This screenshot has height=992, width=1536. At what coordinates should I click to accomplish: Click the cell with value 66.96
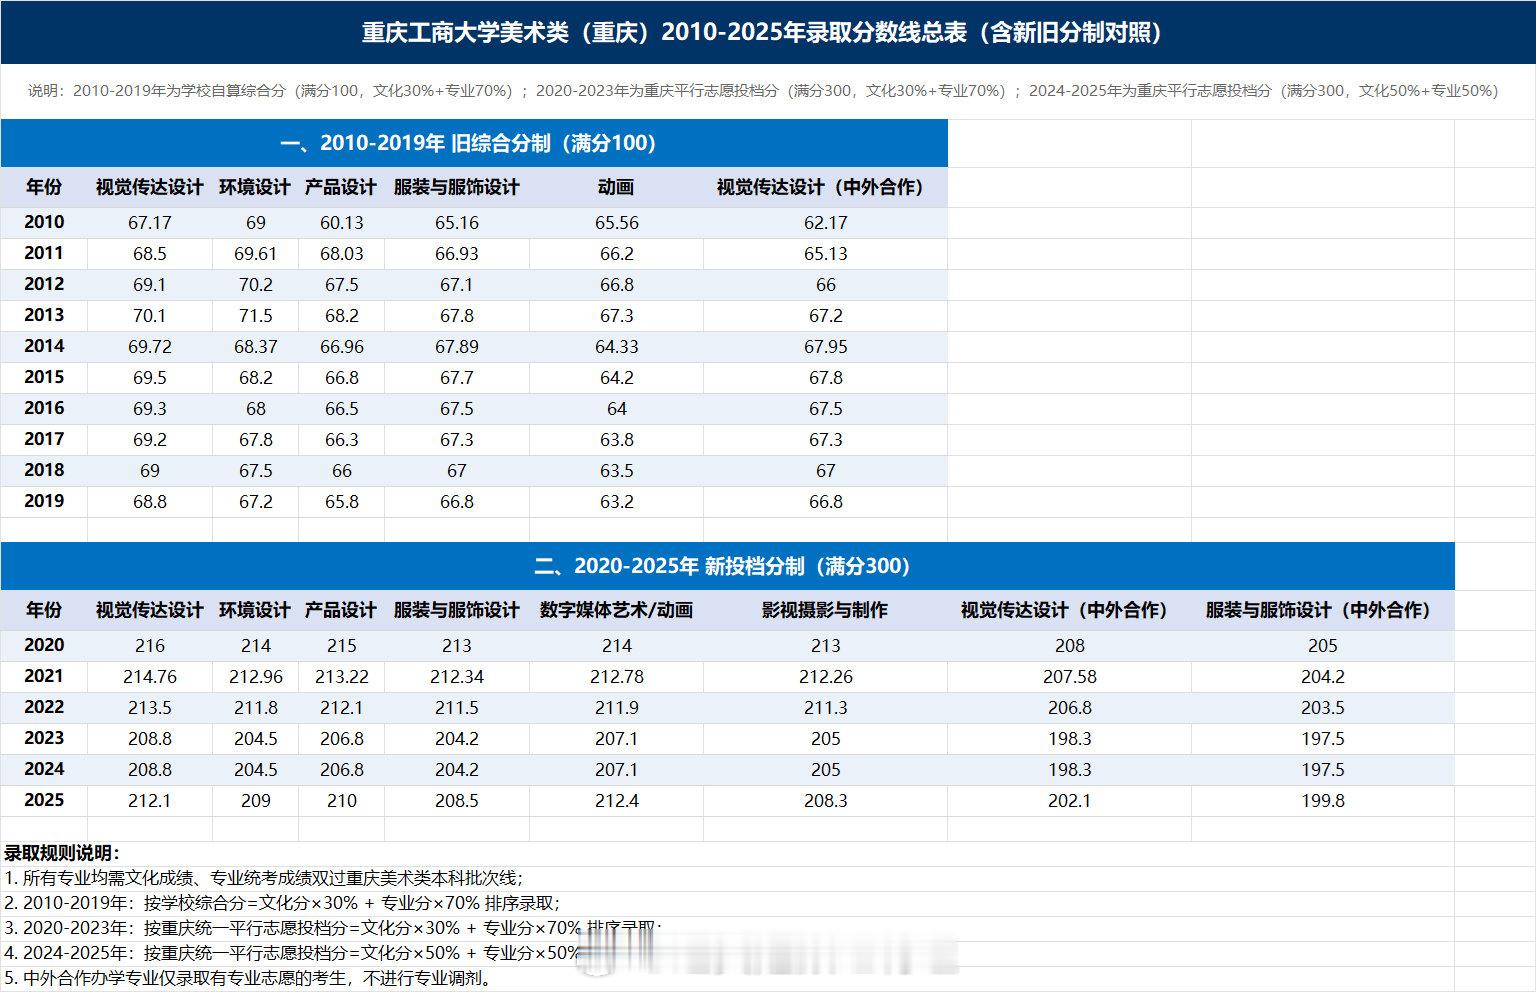[342, 347]
